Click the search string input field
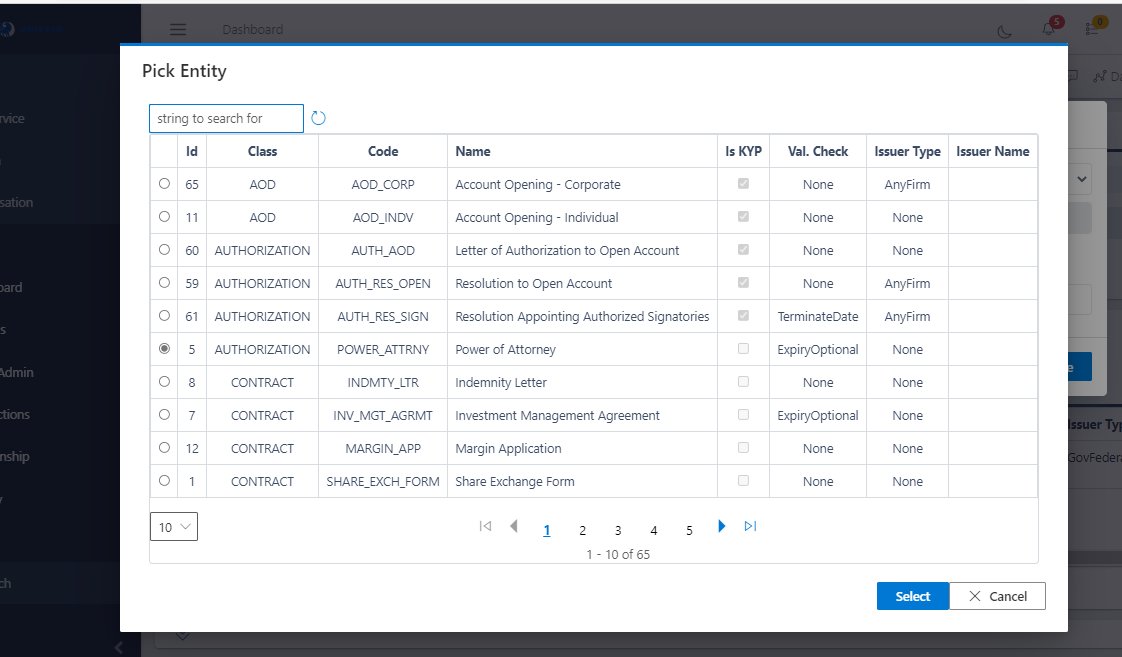The image size is (1122, 657). (x=226, y=118)
